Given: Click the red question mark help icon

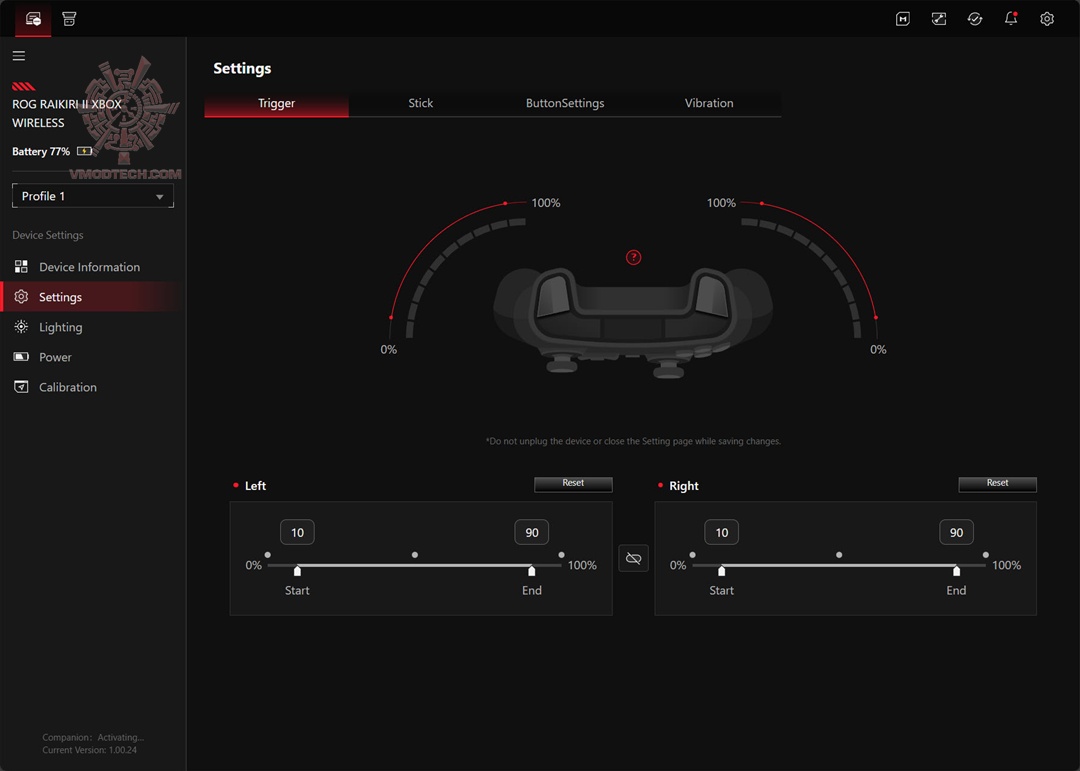Looking at the screenshot, I should 633,258.
